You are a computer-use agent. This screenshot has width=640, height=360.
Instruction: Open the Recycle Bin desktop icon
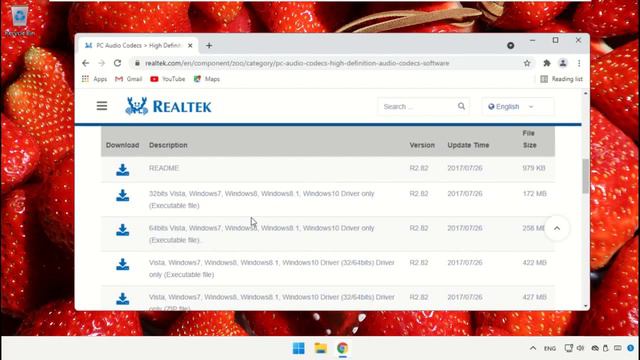pos(19,20)
